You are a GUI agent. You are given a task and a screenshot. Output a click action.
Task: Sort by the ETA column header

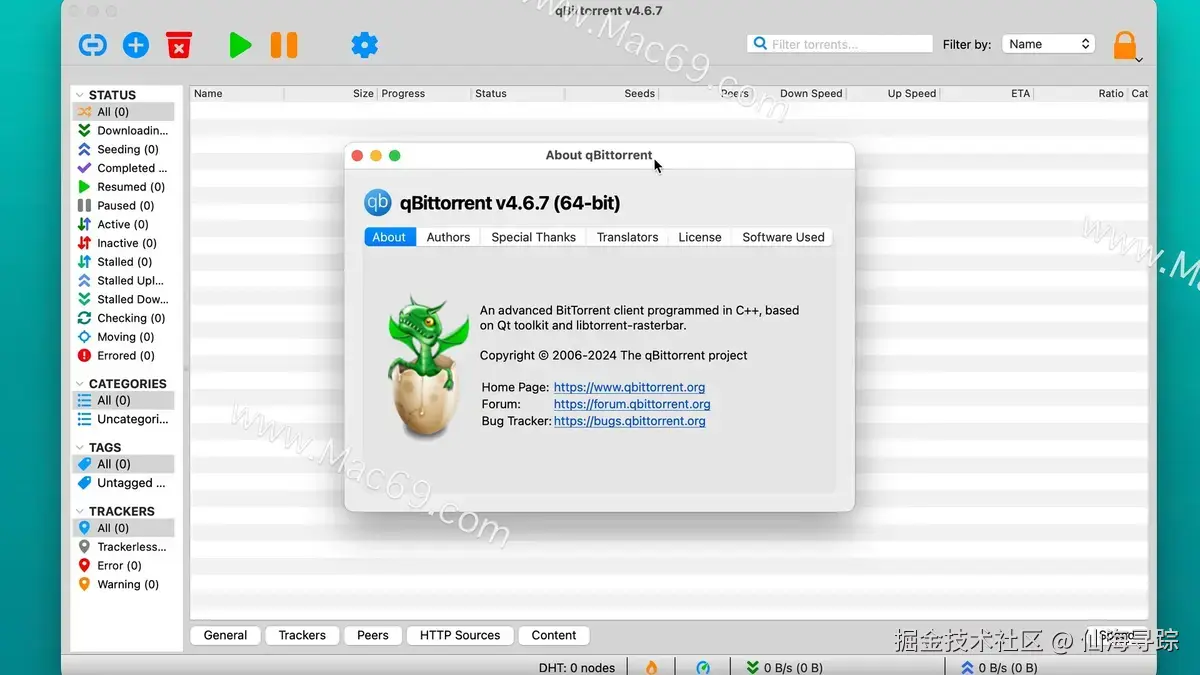coord(988,93)
